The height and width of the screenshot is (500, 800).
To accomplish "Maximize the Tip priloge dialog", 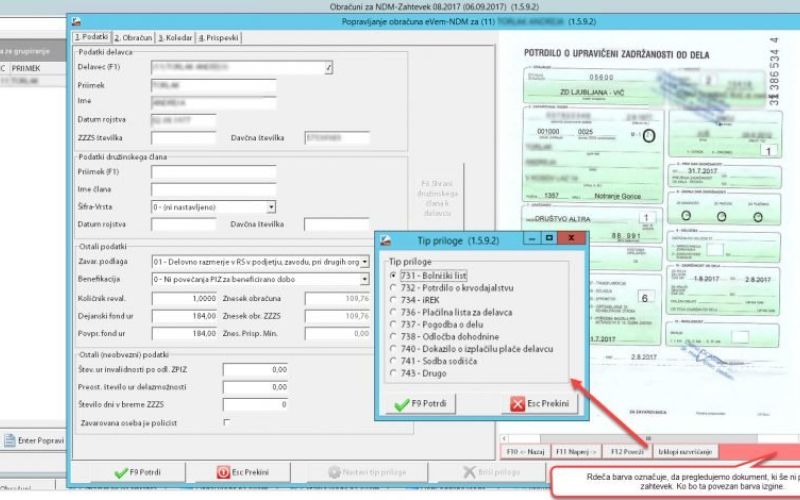I will pos(549,238).
